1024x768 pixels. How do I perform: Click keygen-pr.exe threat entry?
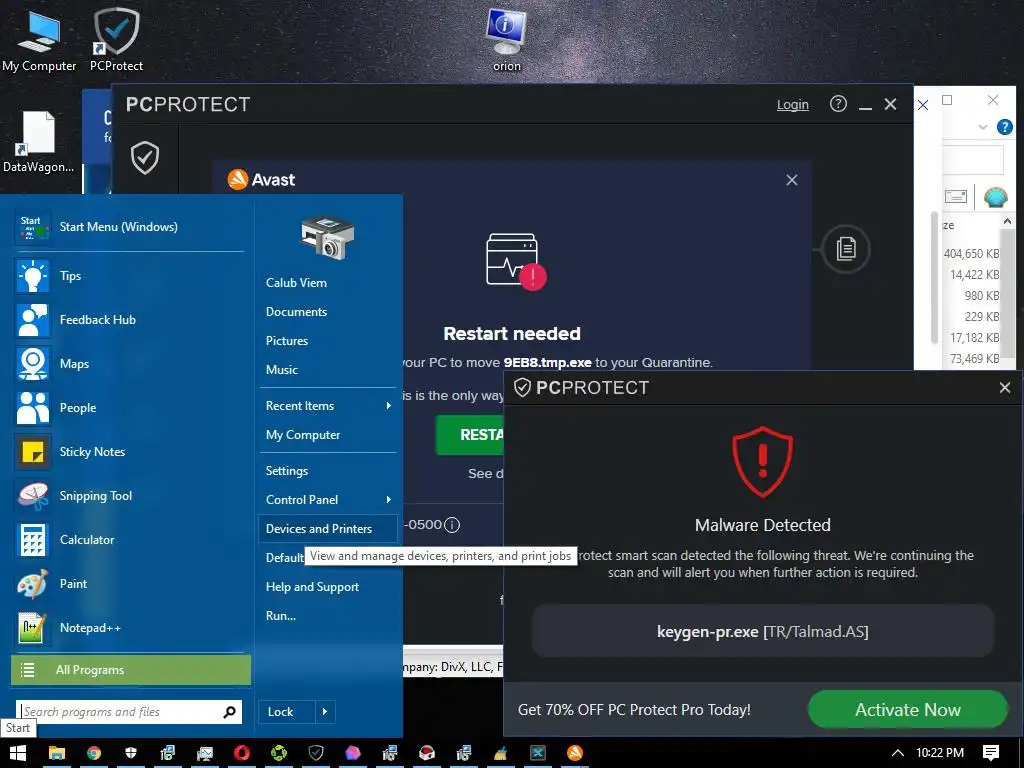coord(762,632)
